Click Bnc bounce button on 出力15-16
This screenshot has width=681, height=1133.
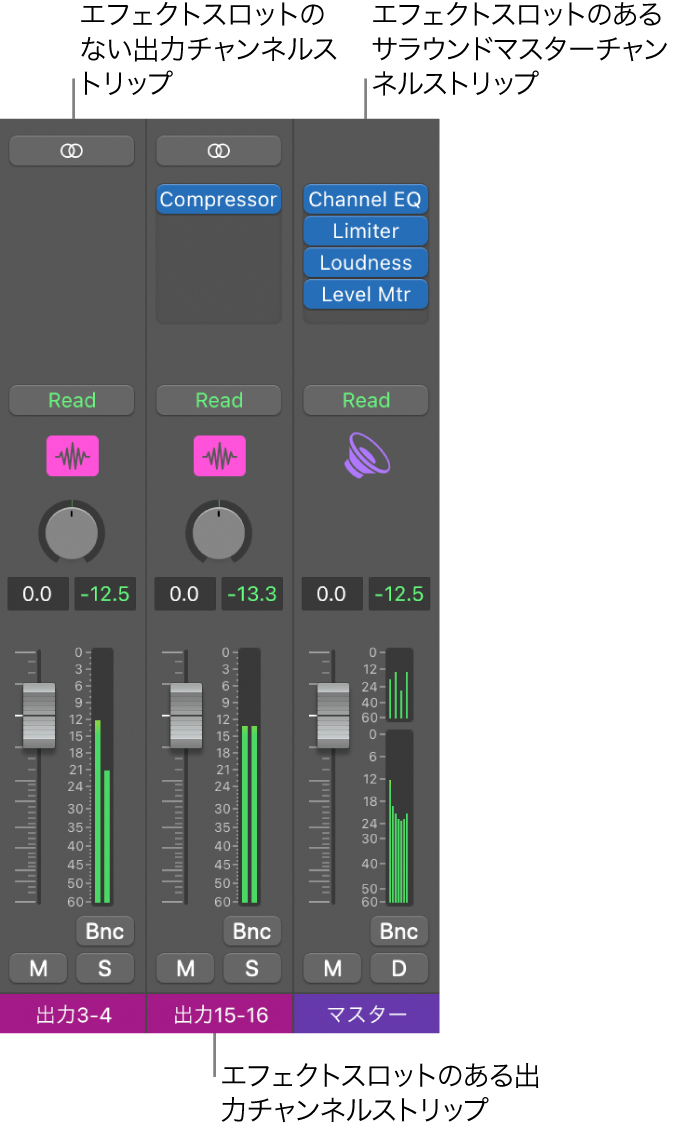(x=252, y=931)
